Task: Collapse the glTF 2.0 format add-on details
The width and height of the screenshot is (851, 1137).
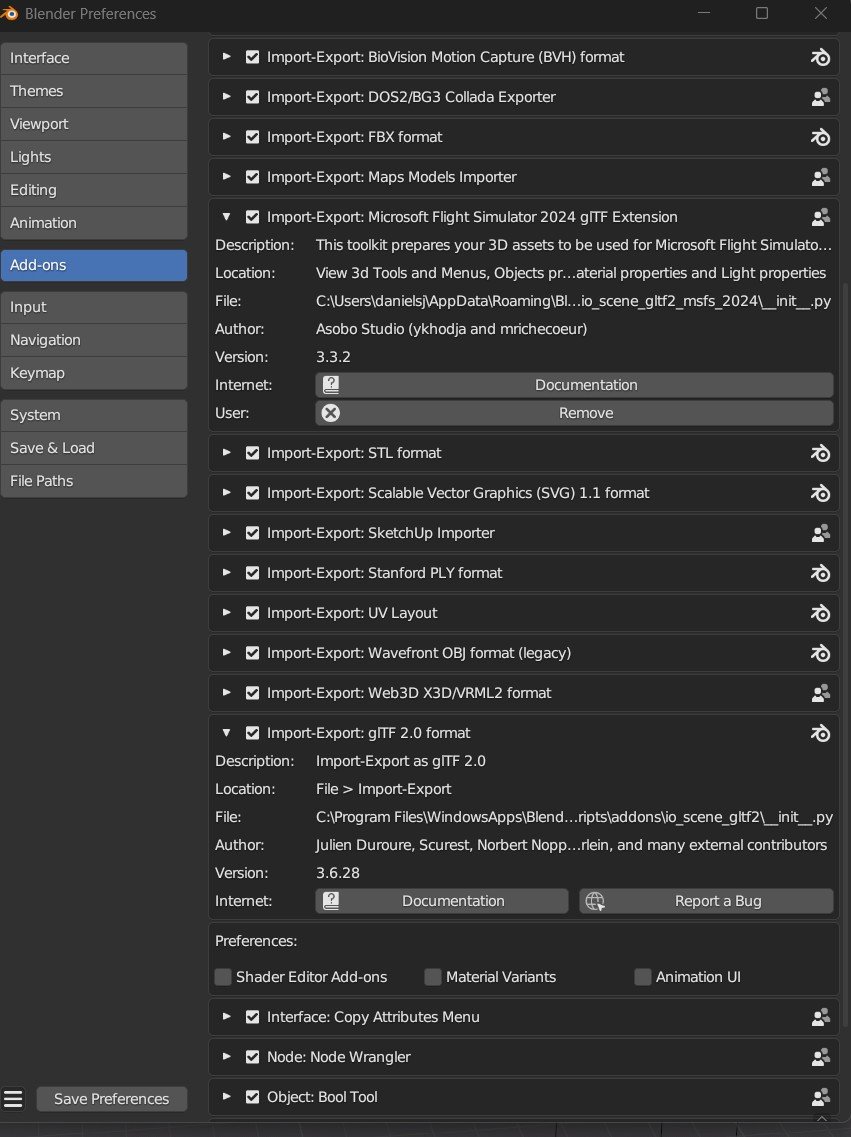Action: point(226,733)
